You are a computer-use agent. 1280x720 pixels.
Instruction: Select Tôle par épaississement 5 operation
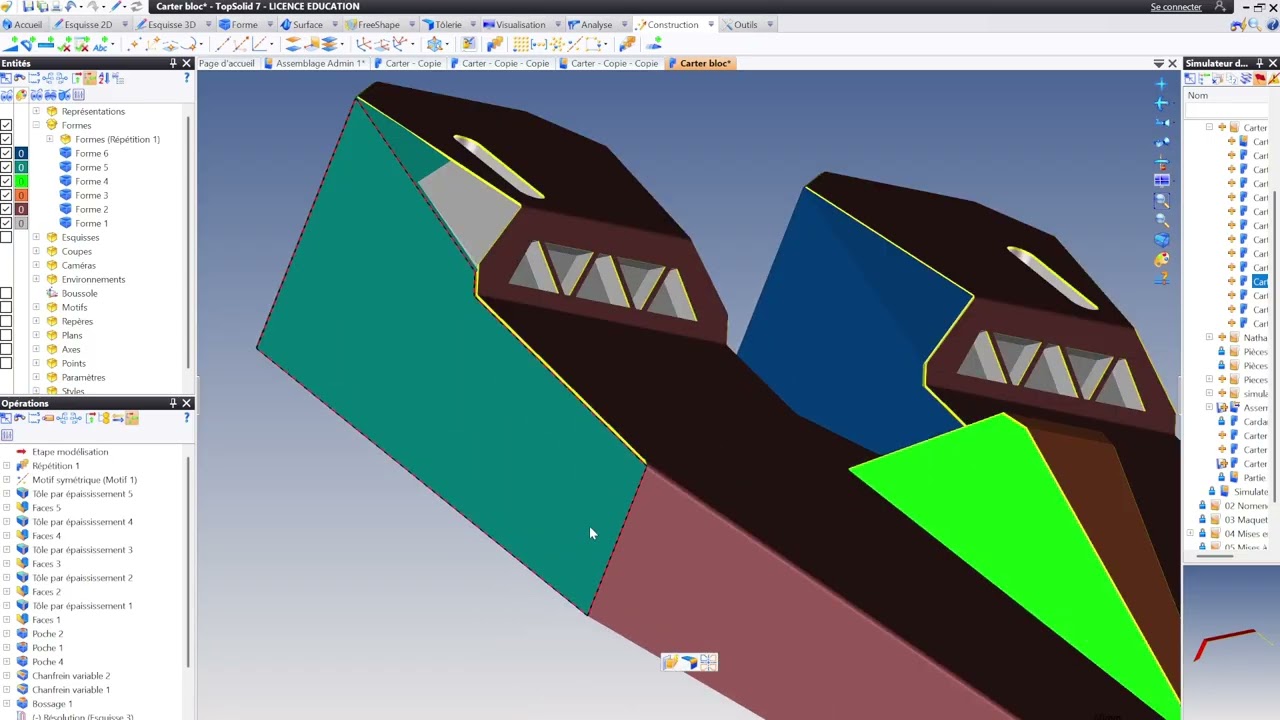[x=82, y=493]
